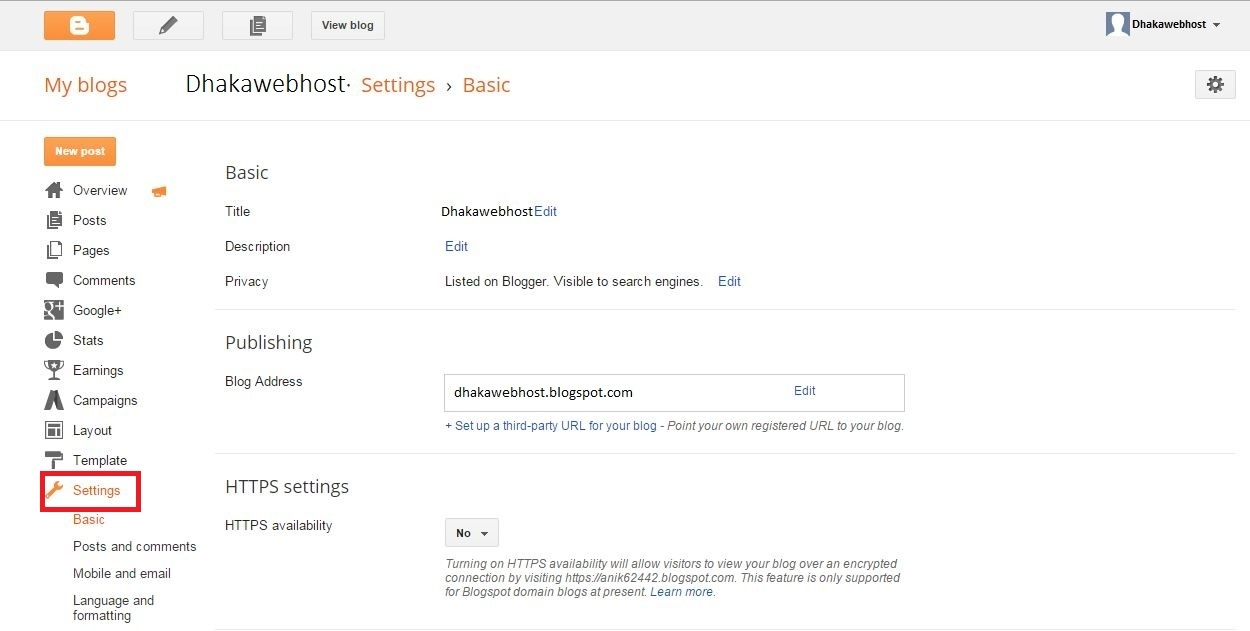This screenshot has height=631, width=1250.
Task: Click the dhakawebhost.blogspot.com address text
Action: coord(543,392)
